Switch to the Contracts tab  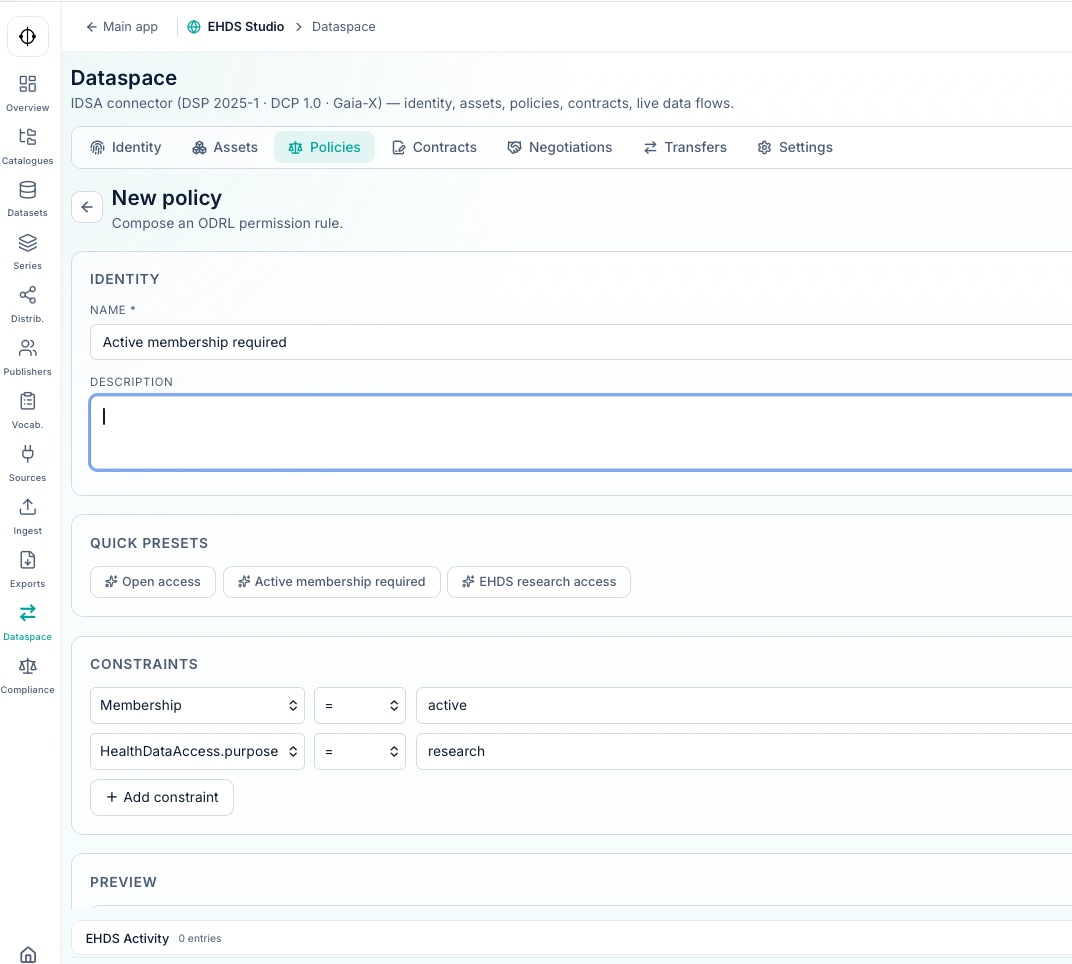(434, 147)
